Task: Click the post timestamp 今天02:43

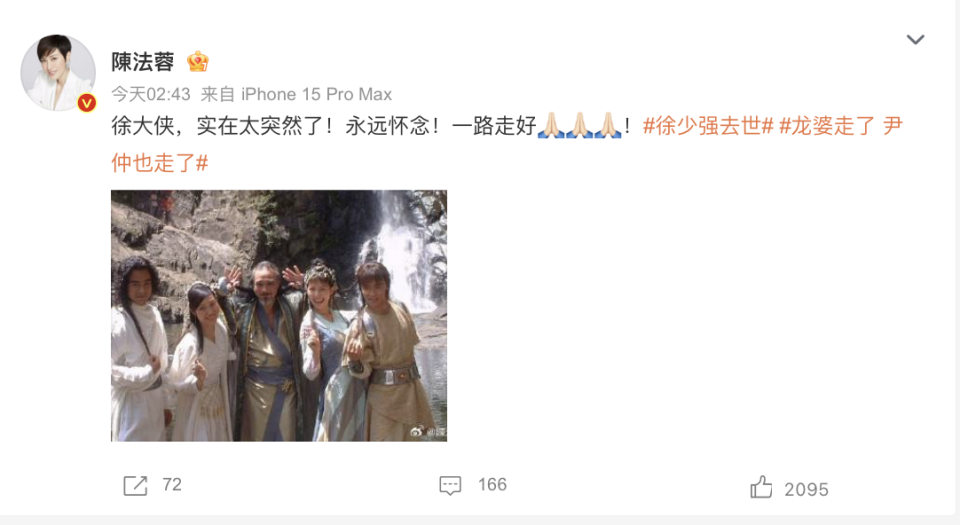Action: [x=151, y=94]
